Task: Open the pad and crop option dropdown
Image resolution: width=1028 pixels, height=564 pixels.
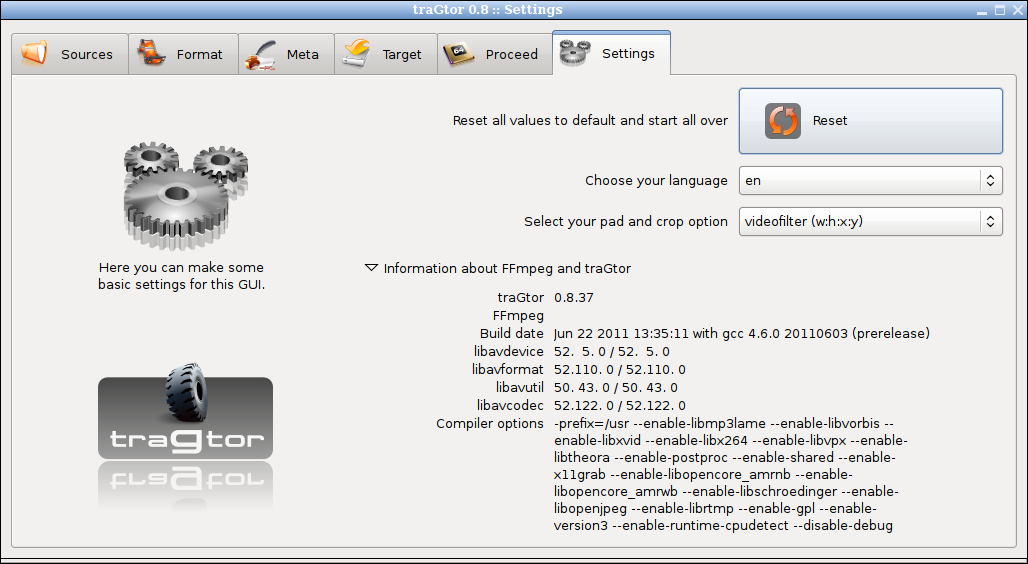Action: (x=871, y=222)
